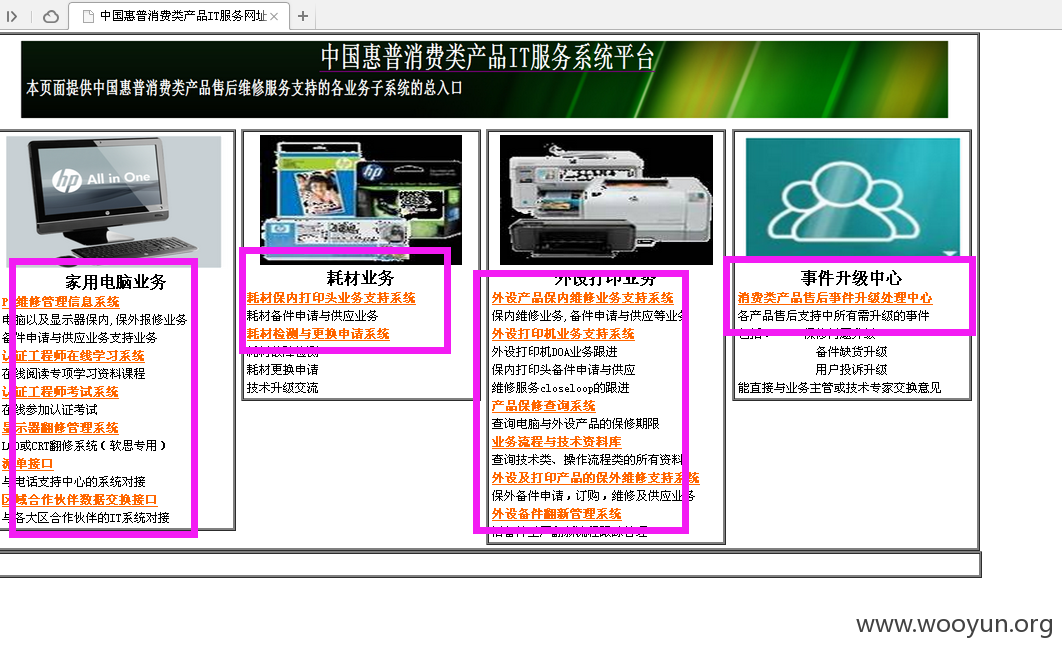Screen dimensions: 1062x653
Task: Open 产品保修查询系统 link
Action: tap(543, 406)
